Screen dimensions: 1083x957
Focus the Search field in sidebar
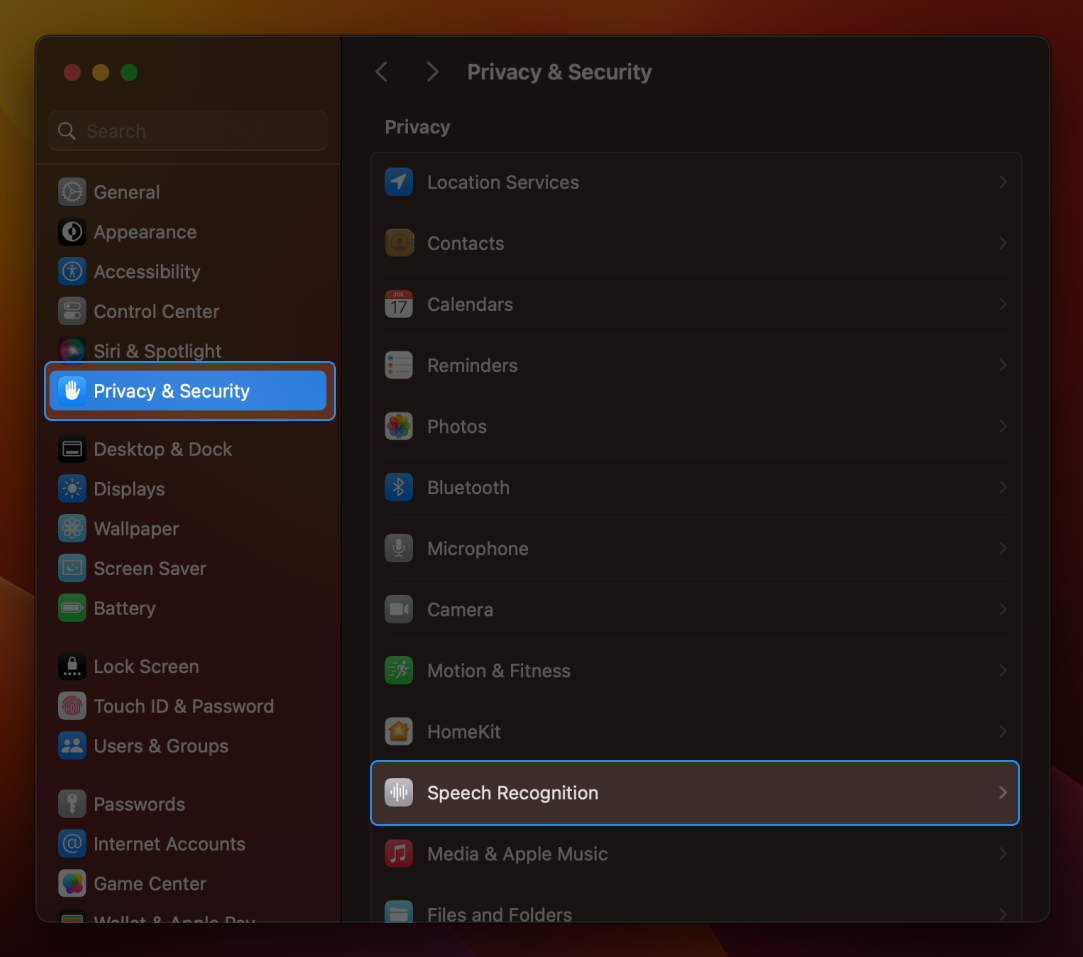tap(188, 130)
